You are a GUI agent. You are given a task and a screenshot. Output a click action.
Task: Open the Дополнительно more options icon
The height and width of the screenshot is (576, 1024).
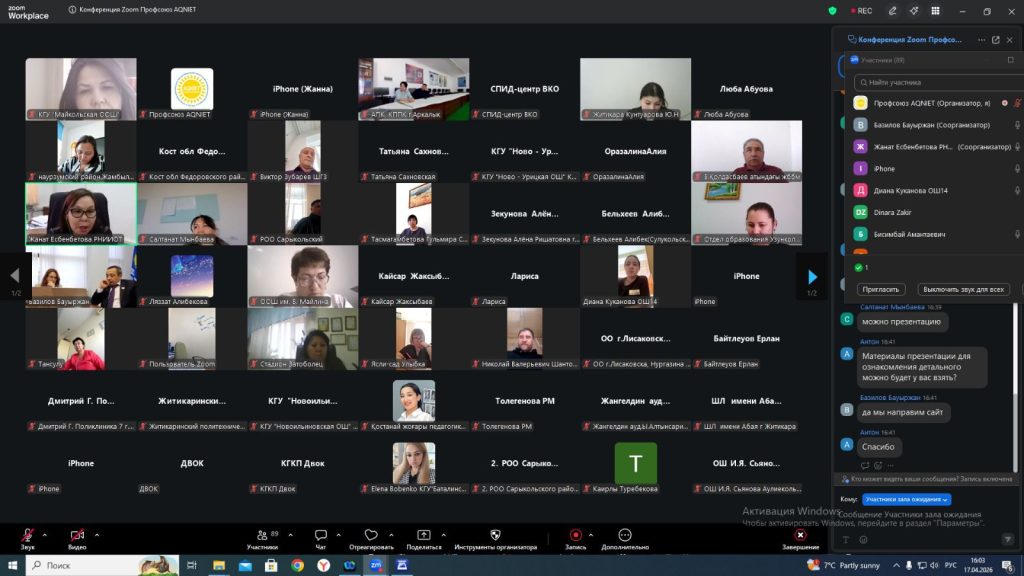click(x=625, y=536)
